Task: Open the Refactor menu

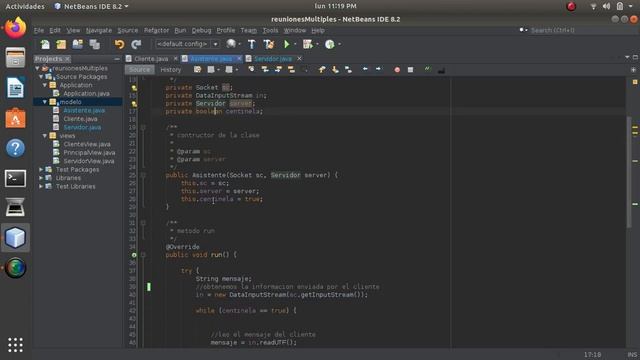Action: click(156, 31)
